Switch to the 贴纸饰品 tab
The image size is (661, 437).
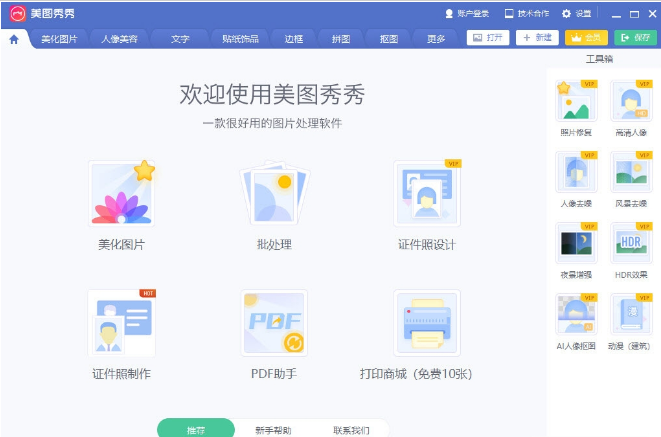240,39
